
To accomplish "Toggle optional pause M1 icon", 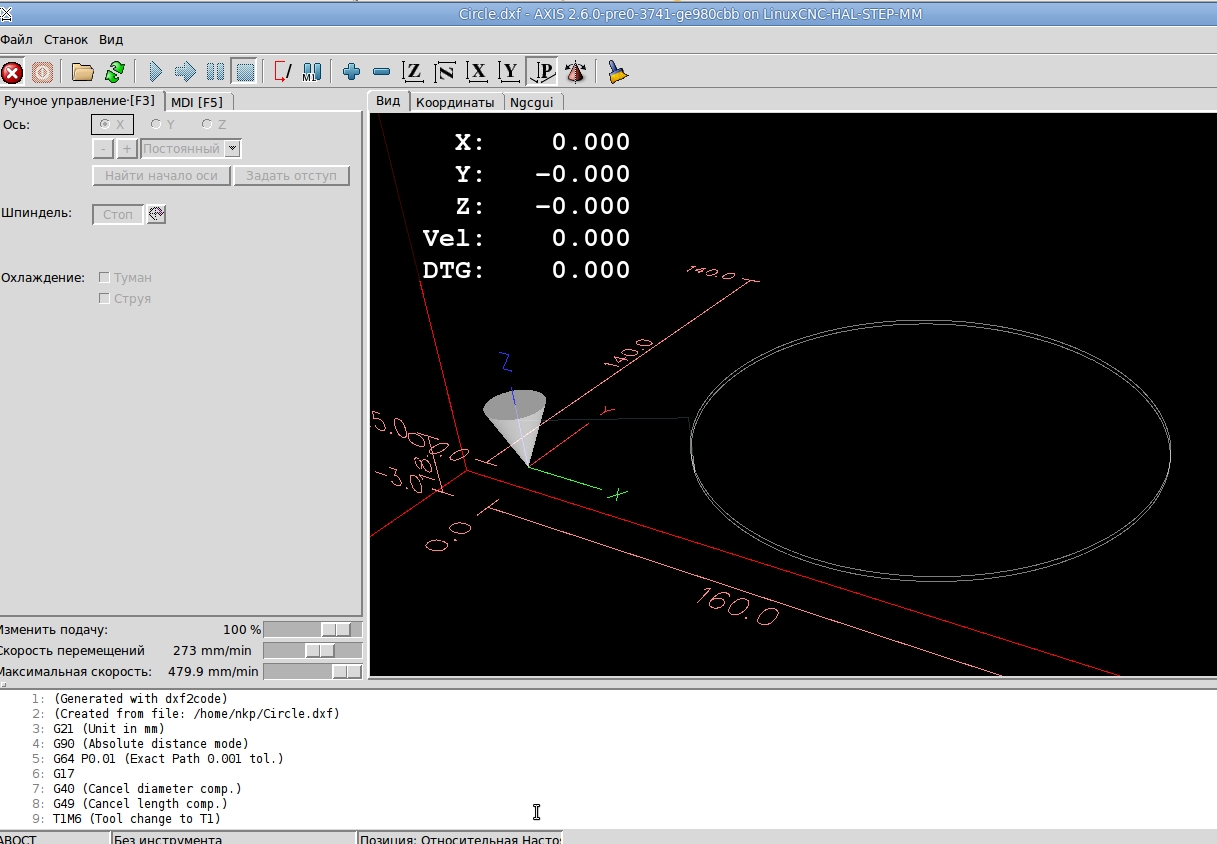I will tap(312, 72).
